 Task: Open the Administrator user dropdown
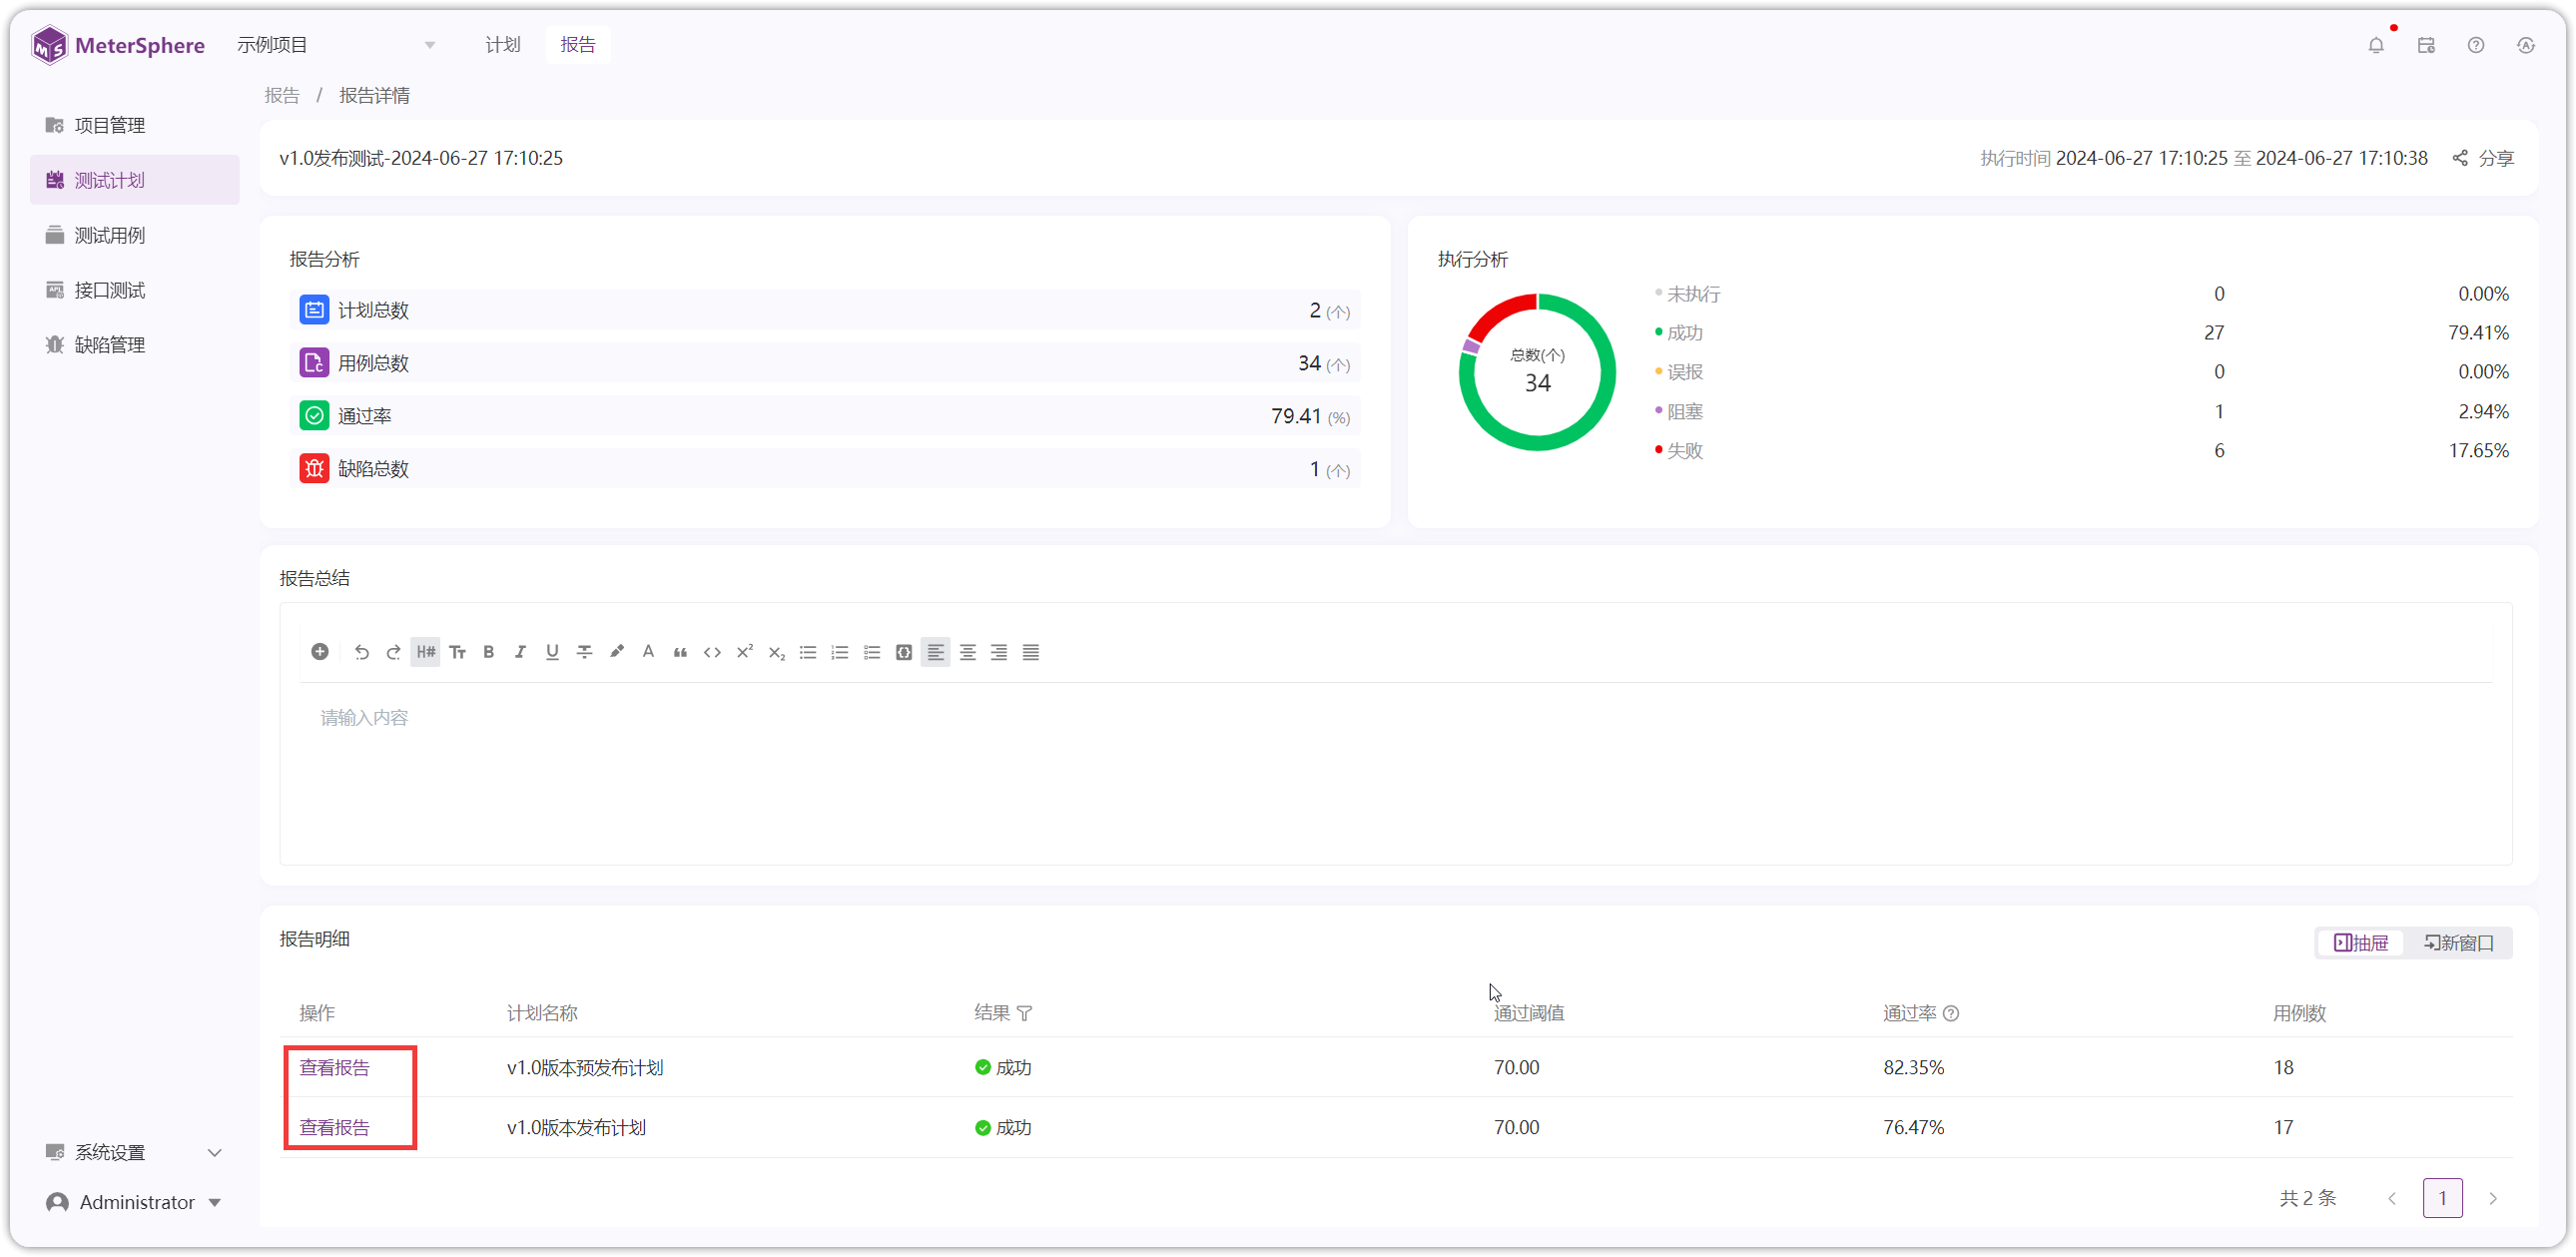[x=134, y=1202]
